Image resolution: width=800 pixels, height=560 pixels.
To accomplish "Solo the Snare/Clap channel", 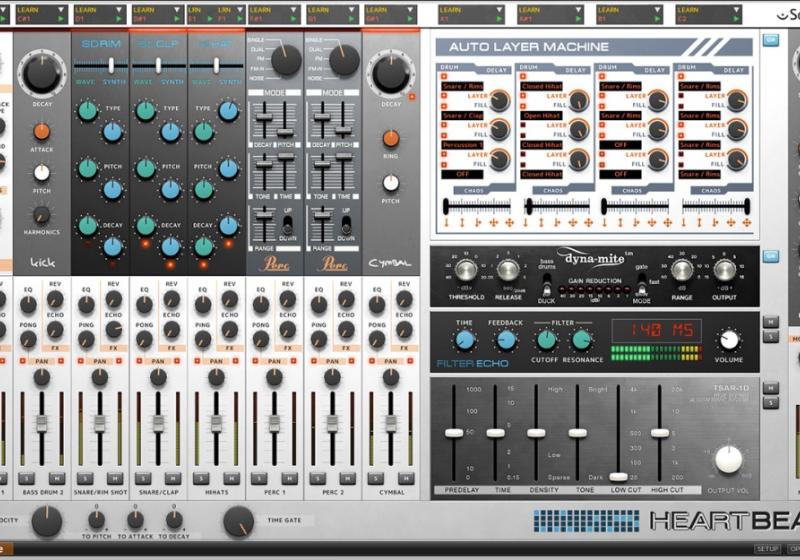I will tap(143, 478).
